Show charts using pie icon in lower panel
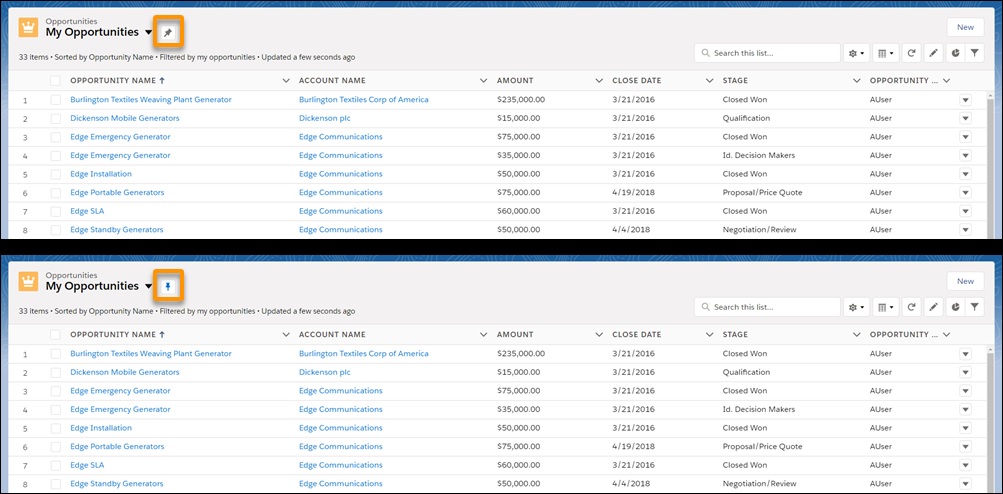 coord(957,307)
